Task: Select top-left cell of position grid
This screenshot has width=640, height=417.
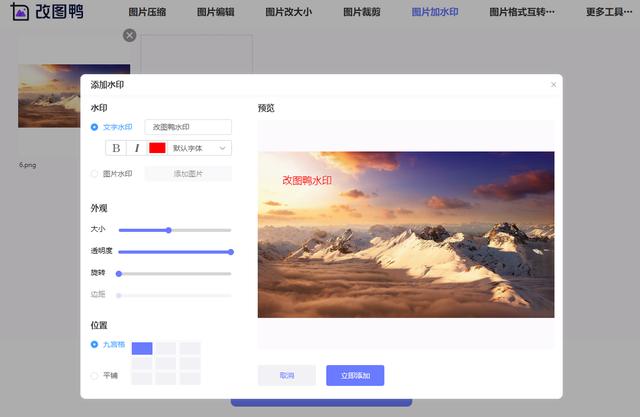Action: pos(142,348)
